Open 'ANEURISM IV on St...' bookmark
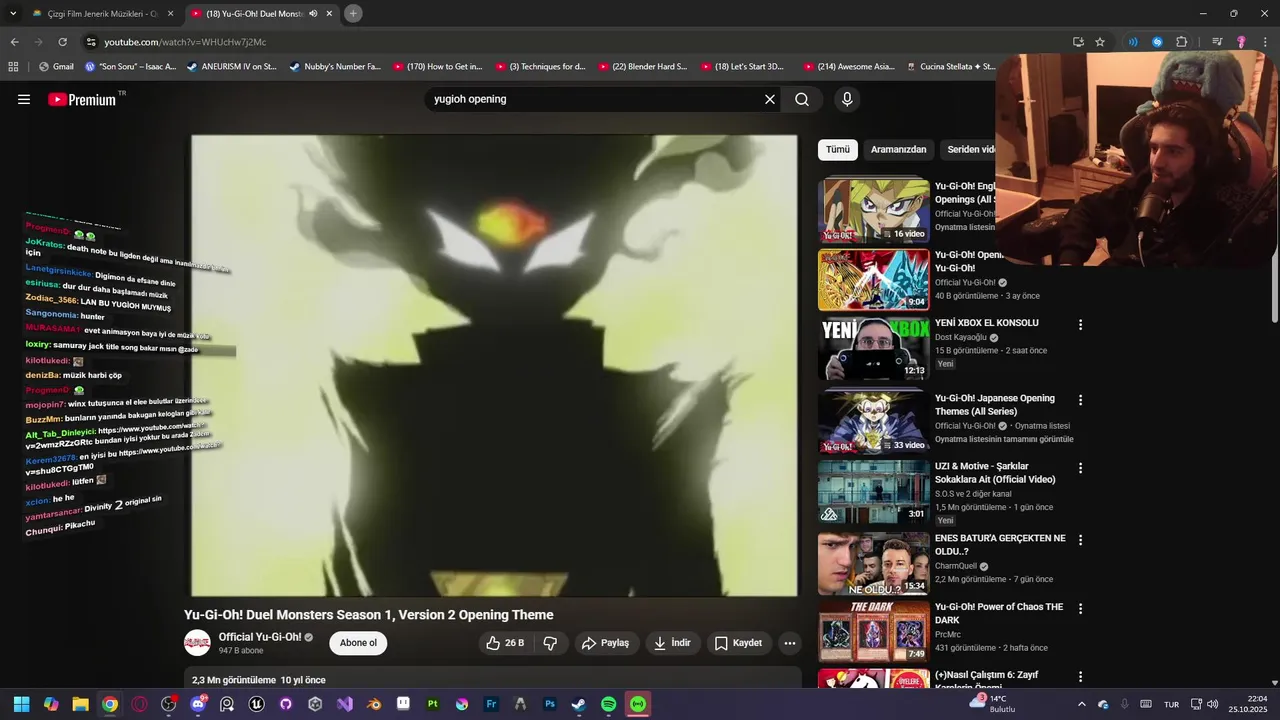Viewport: 1280px width, 720px height. (x=231, y=67)
